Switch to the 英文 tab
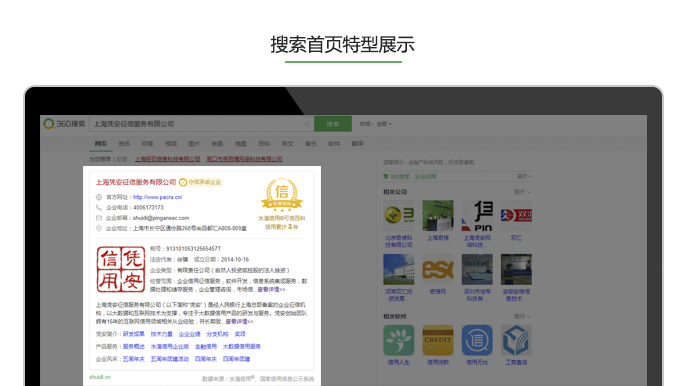This screenshot has height=386, width=686. tap(287, 144)
